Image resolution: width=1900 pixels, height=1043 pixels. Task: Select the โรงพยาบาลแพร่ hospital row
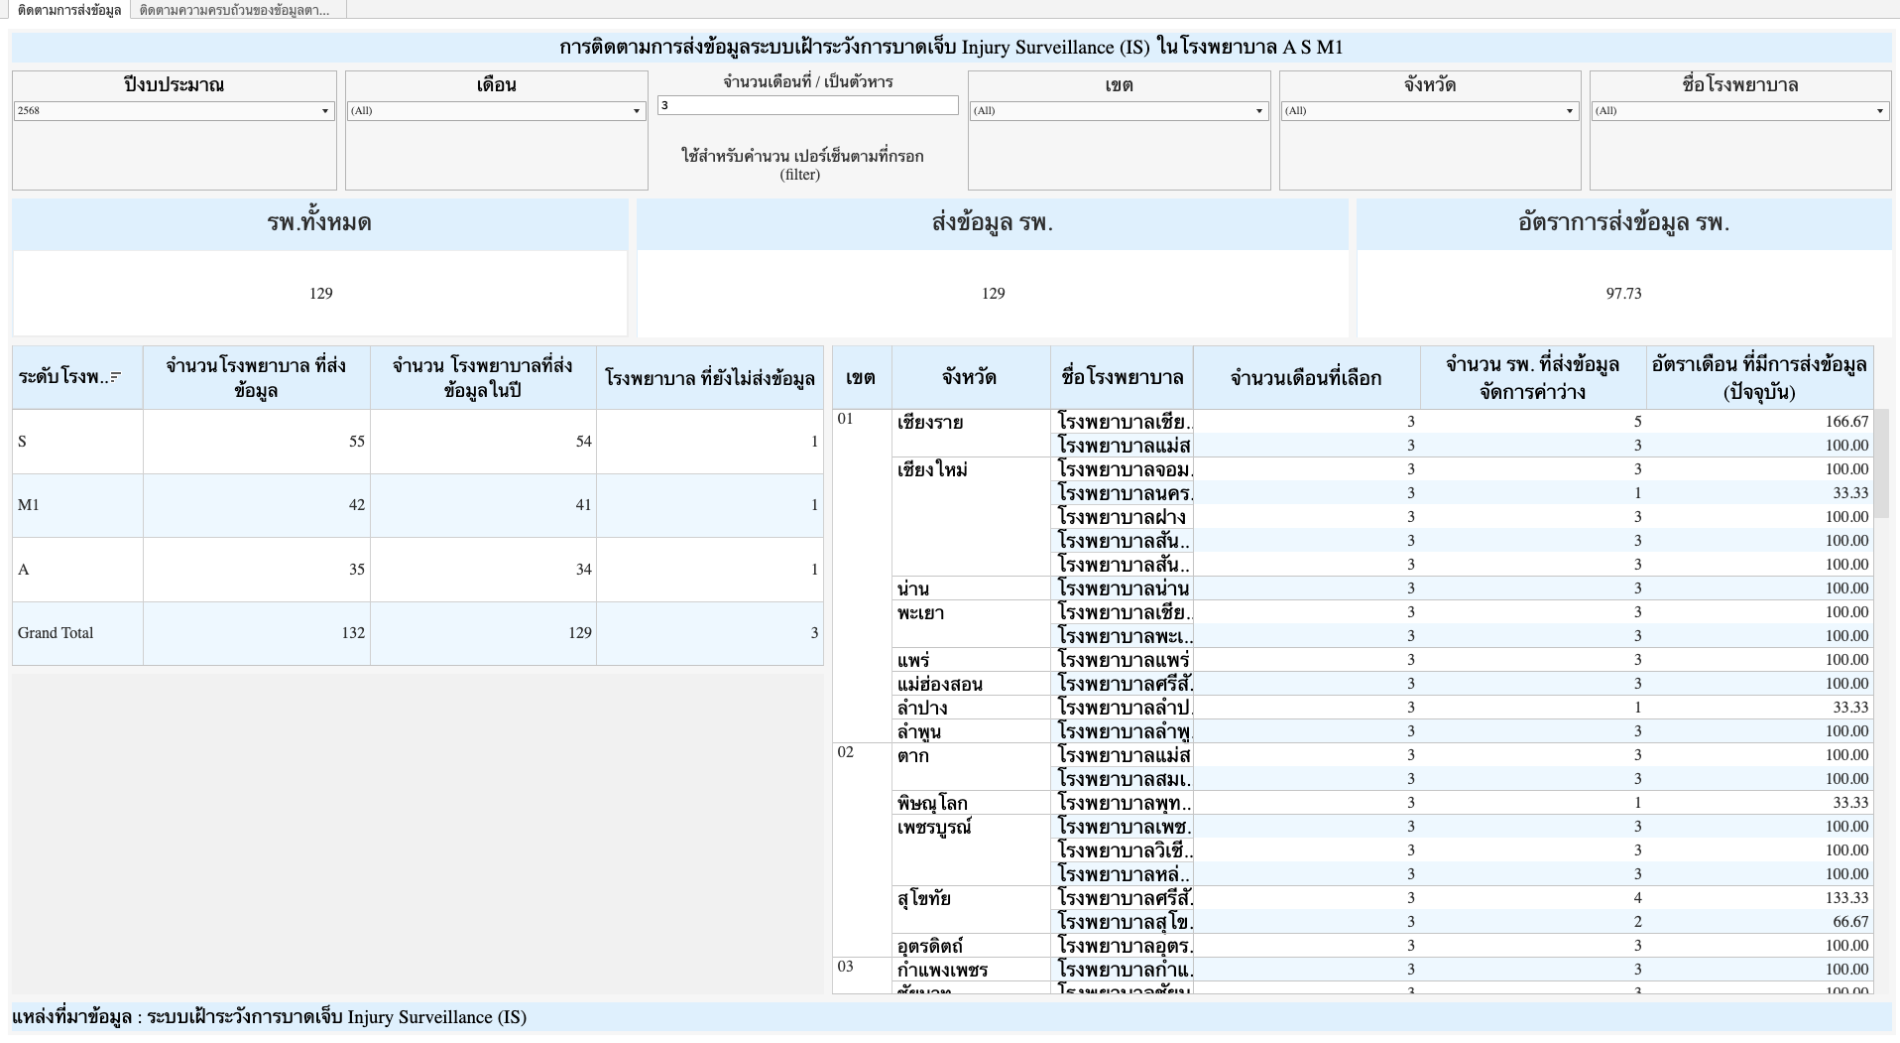[x=1124, y=660]
